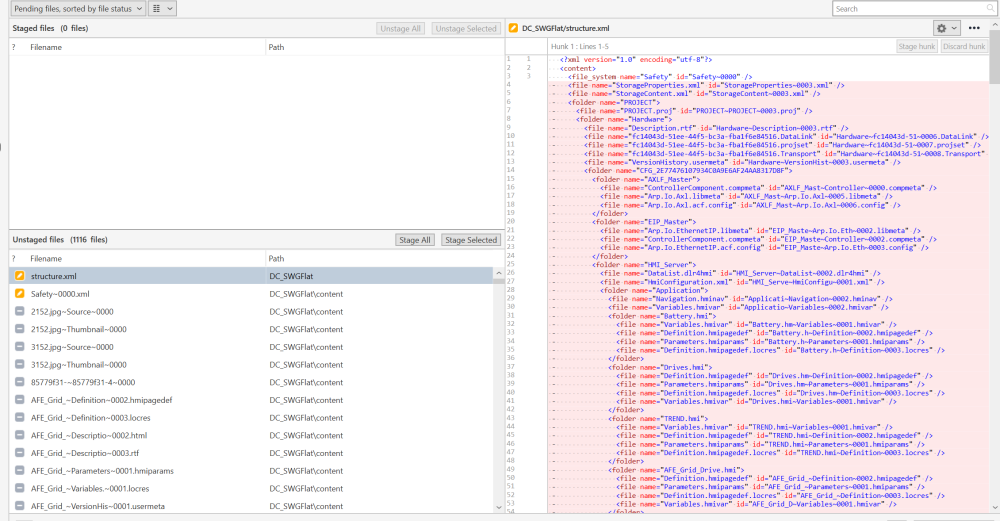Click the file icon in diff header
The height and width of the screenshot is (521, 1000).
pyautogui.click(x=512, y=29)
